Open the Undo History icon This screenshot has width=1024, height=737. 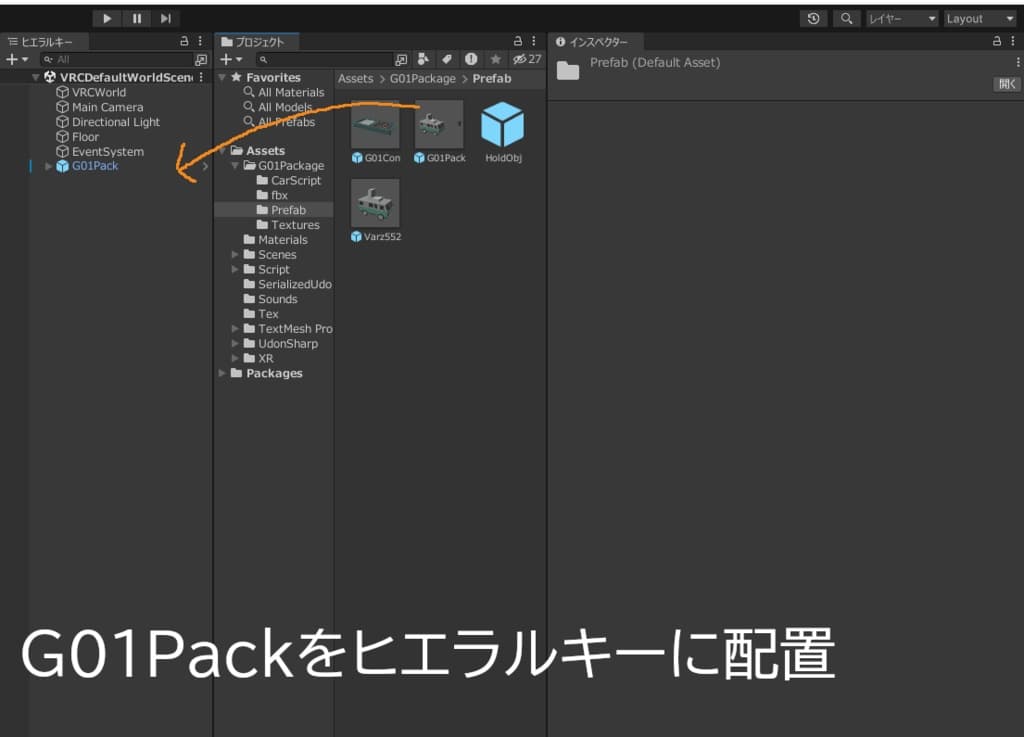(814, 18)
